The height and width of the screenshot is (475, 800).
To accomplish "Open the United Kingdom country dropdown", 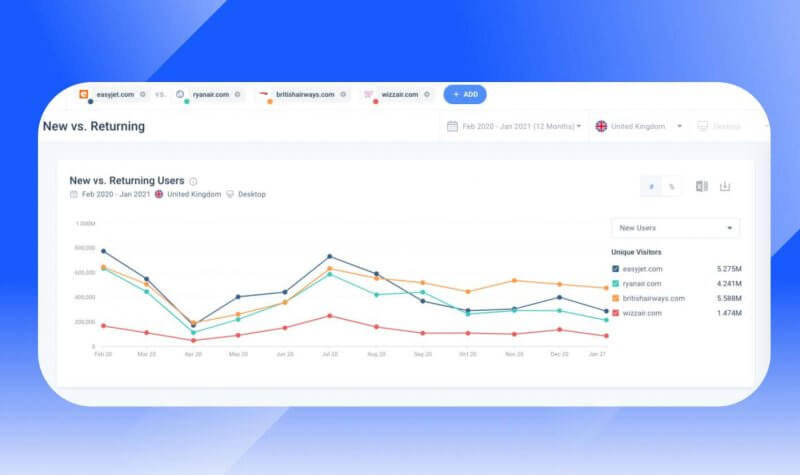I will coord(639,126).
